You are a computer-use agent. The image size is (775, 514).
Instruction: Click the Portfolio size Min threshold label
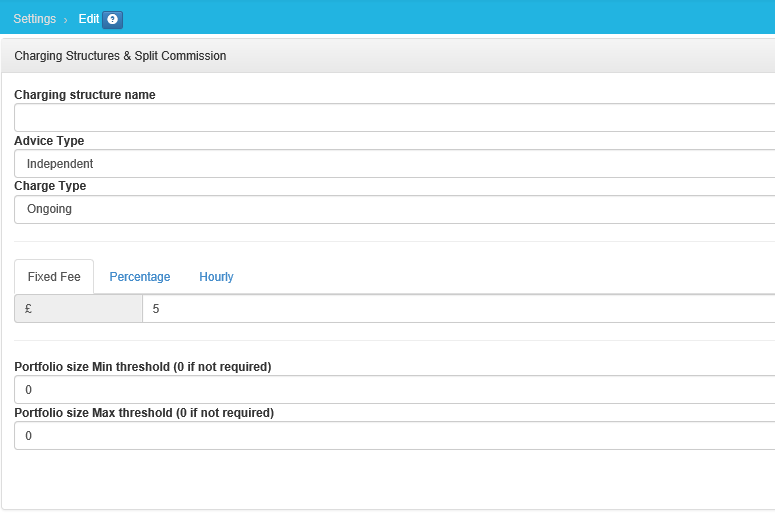(143, 367)
